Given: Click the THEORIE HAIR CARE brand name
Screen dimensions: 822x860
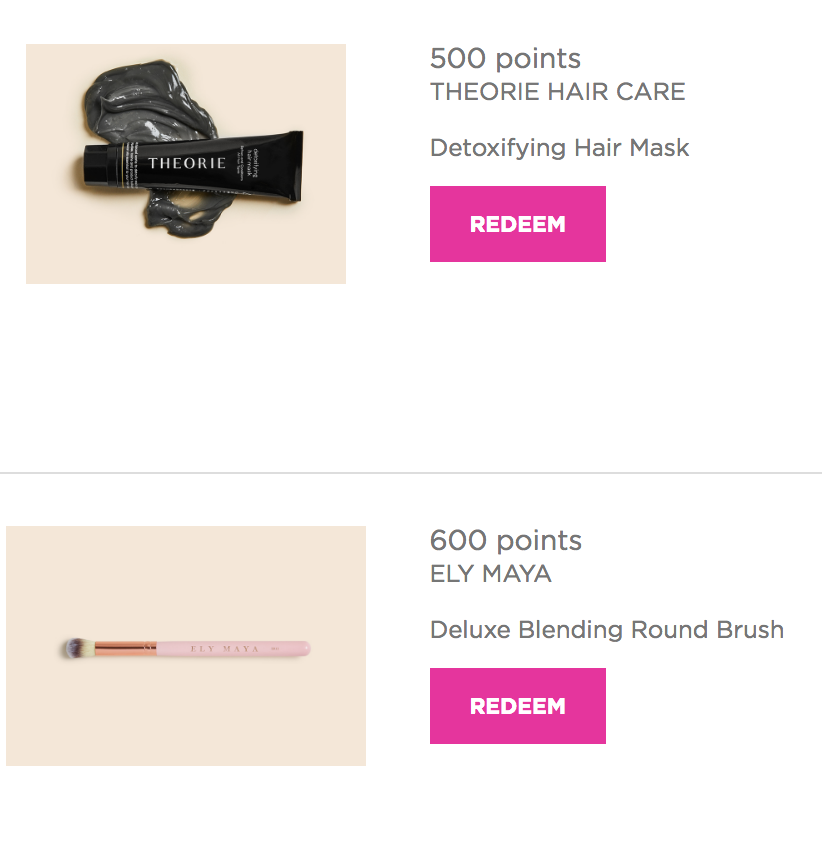Looking at the screenshot, I should 557,92.
